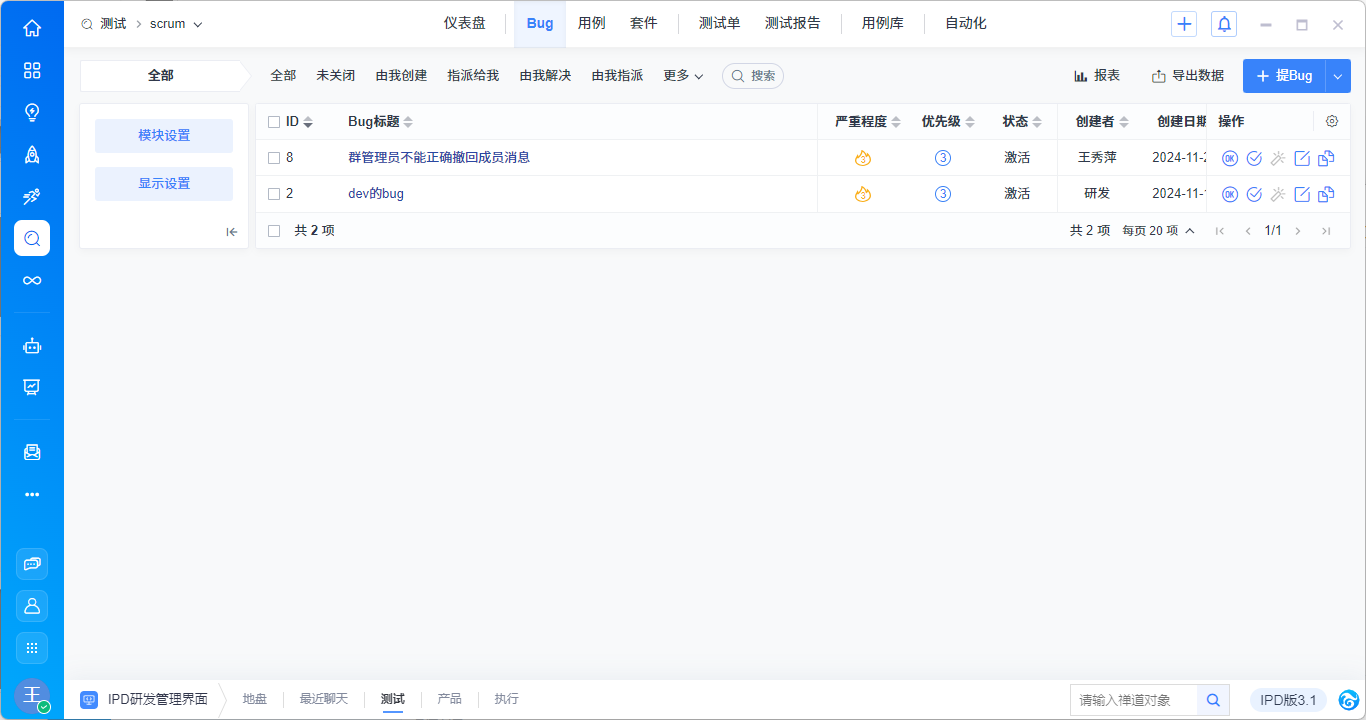
Task: Click the copy icon for bug 2
Action: pyautogui.click(x=1326, y=194)
